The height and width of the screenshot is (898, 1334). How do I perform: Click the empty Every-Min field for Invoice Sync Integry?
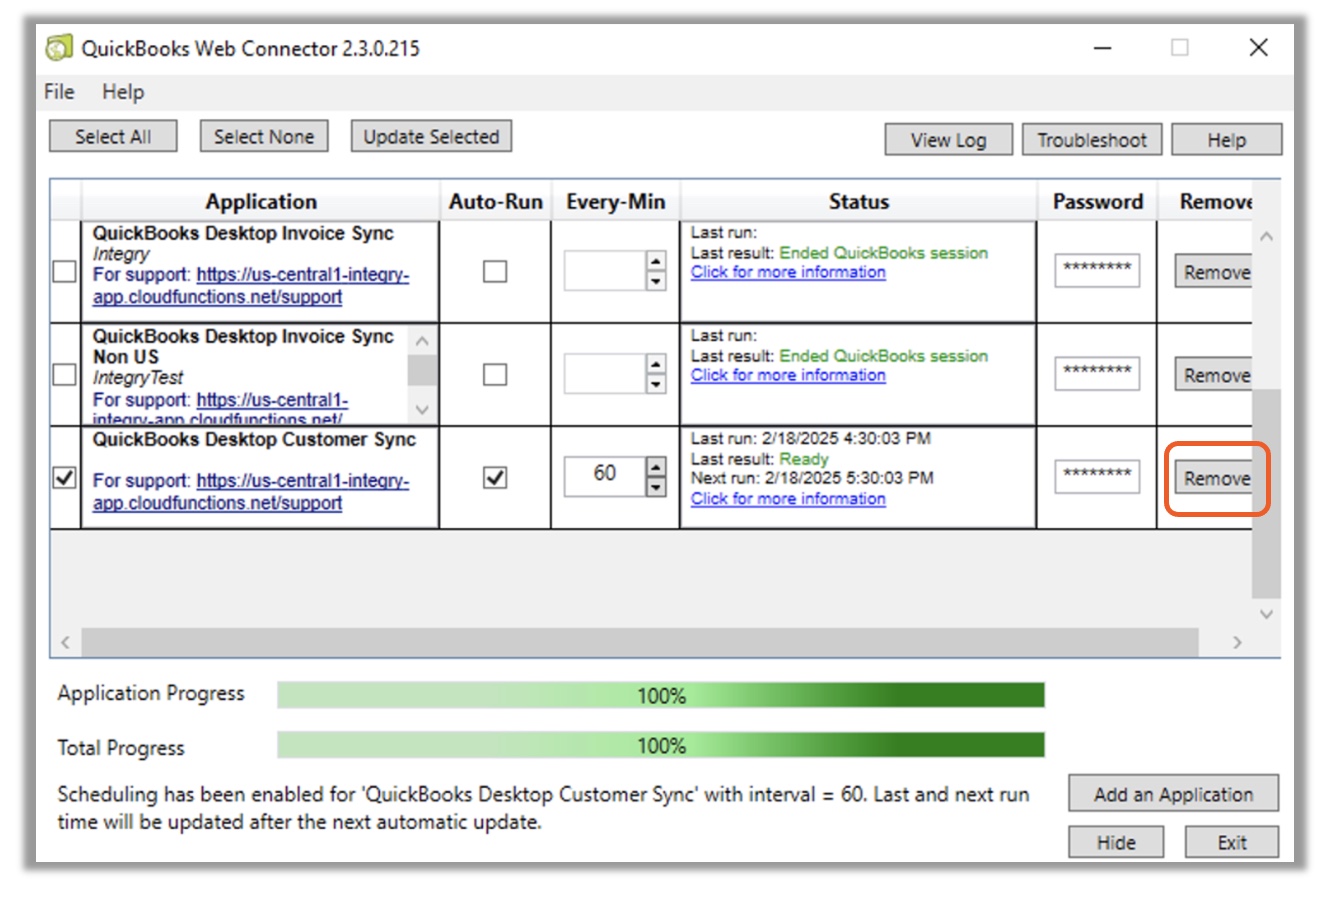(x=605, y=271)
